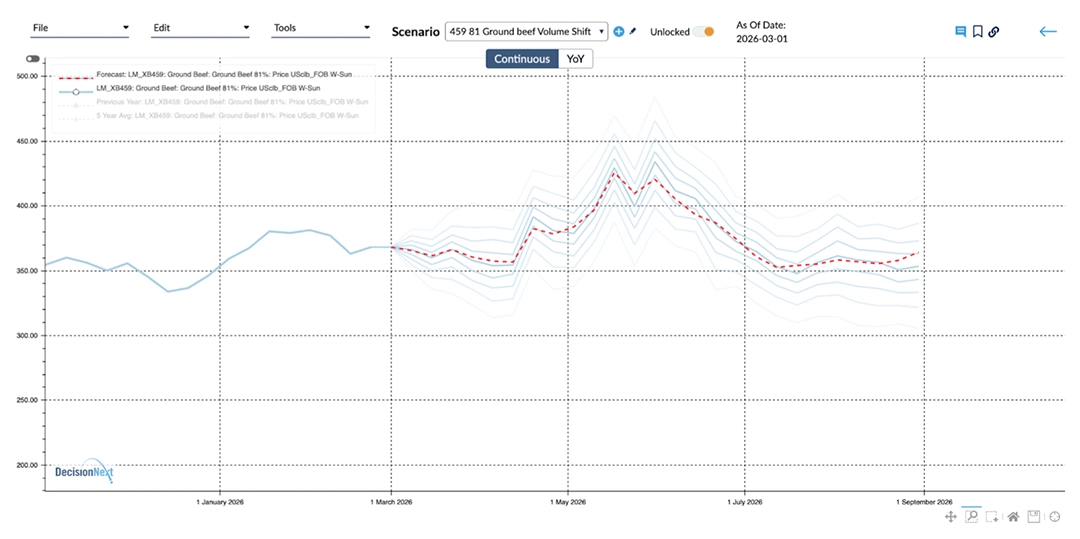Click the add scenario plus icon
Screen dimensions: 1080x539
point(618,32)
